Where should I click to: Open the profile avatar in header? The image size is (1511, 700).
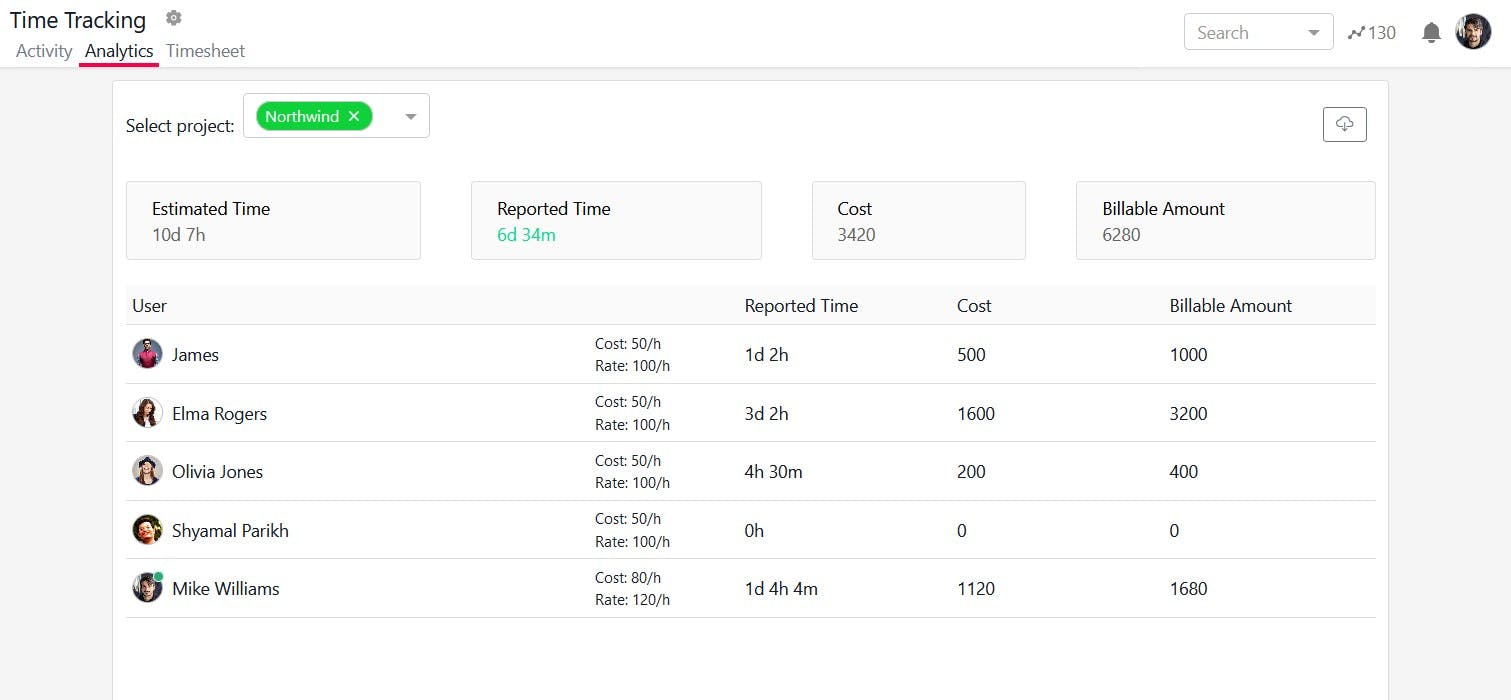coord(1473,32)
